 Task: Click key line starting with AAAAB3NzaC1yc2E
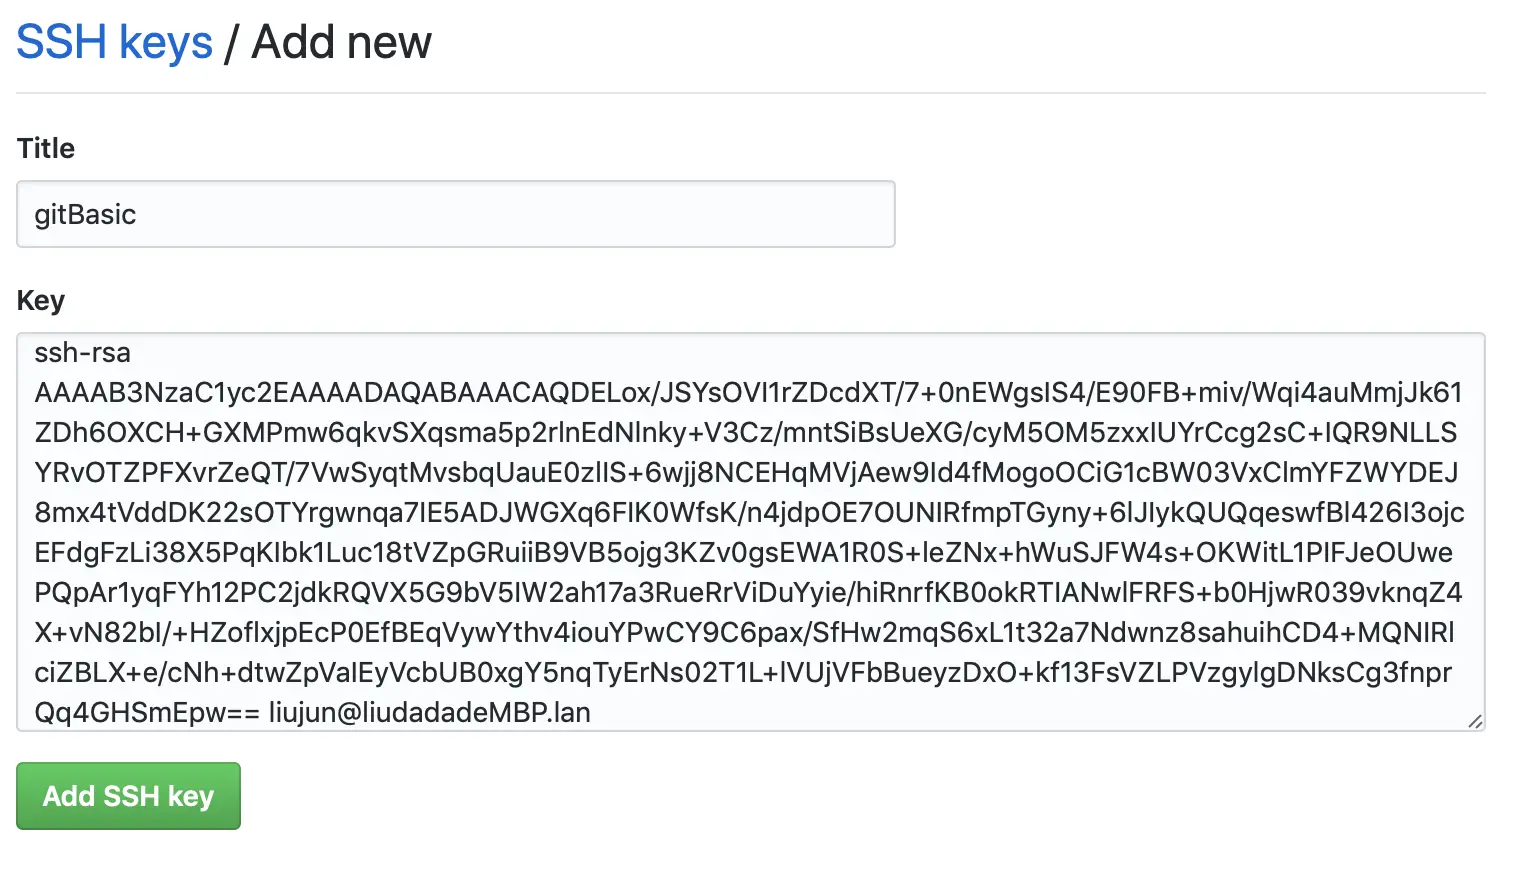point(748,392)
